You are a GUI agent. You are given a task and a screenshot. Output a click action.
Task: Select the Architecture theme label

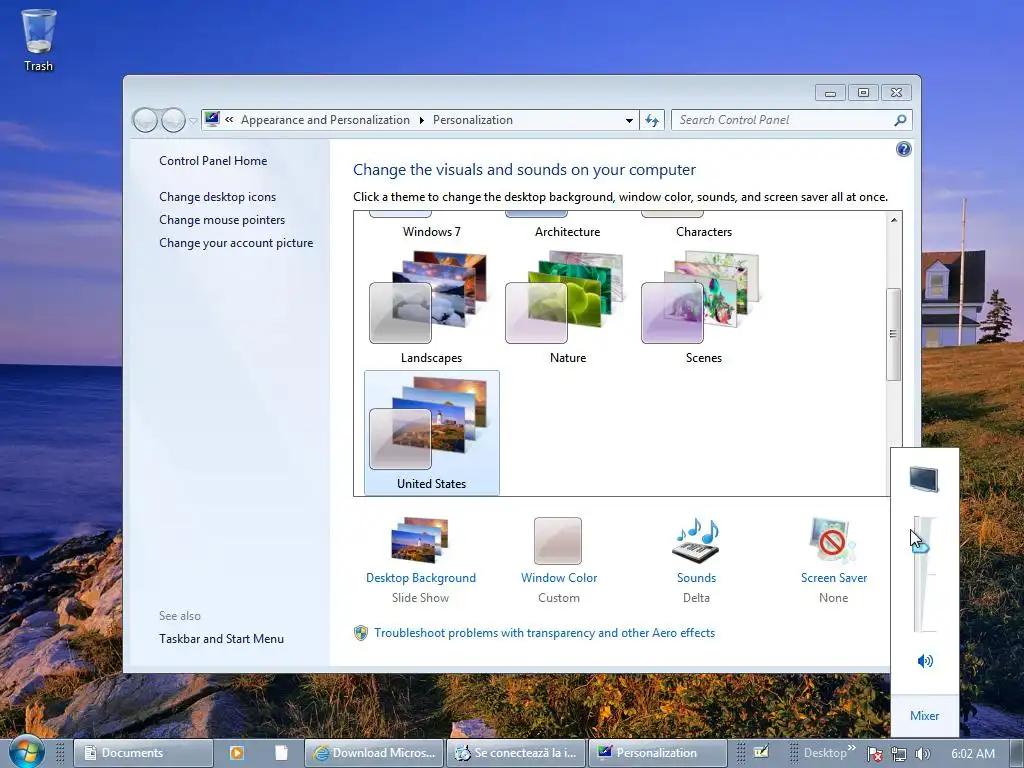point(568,232)
